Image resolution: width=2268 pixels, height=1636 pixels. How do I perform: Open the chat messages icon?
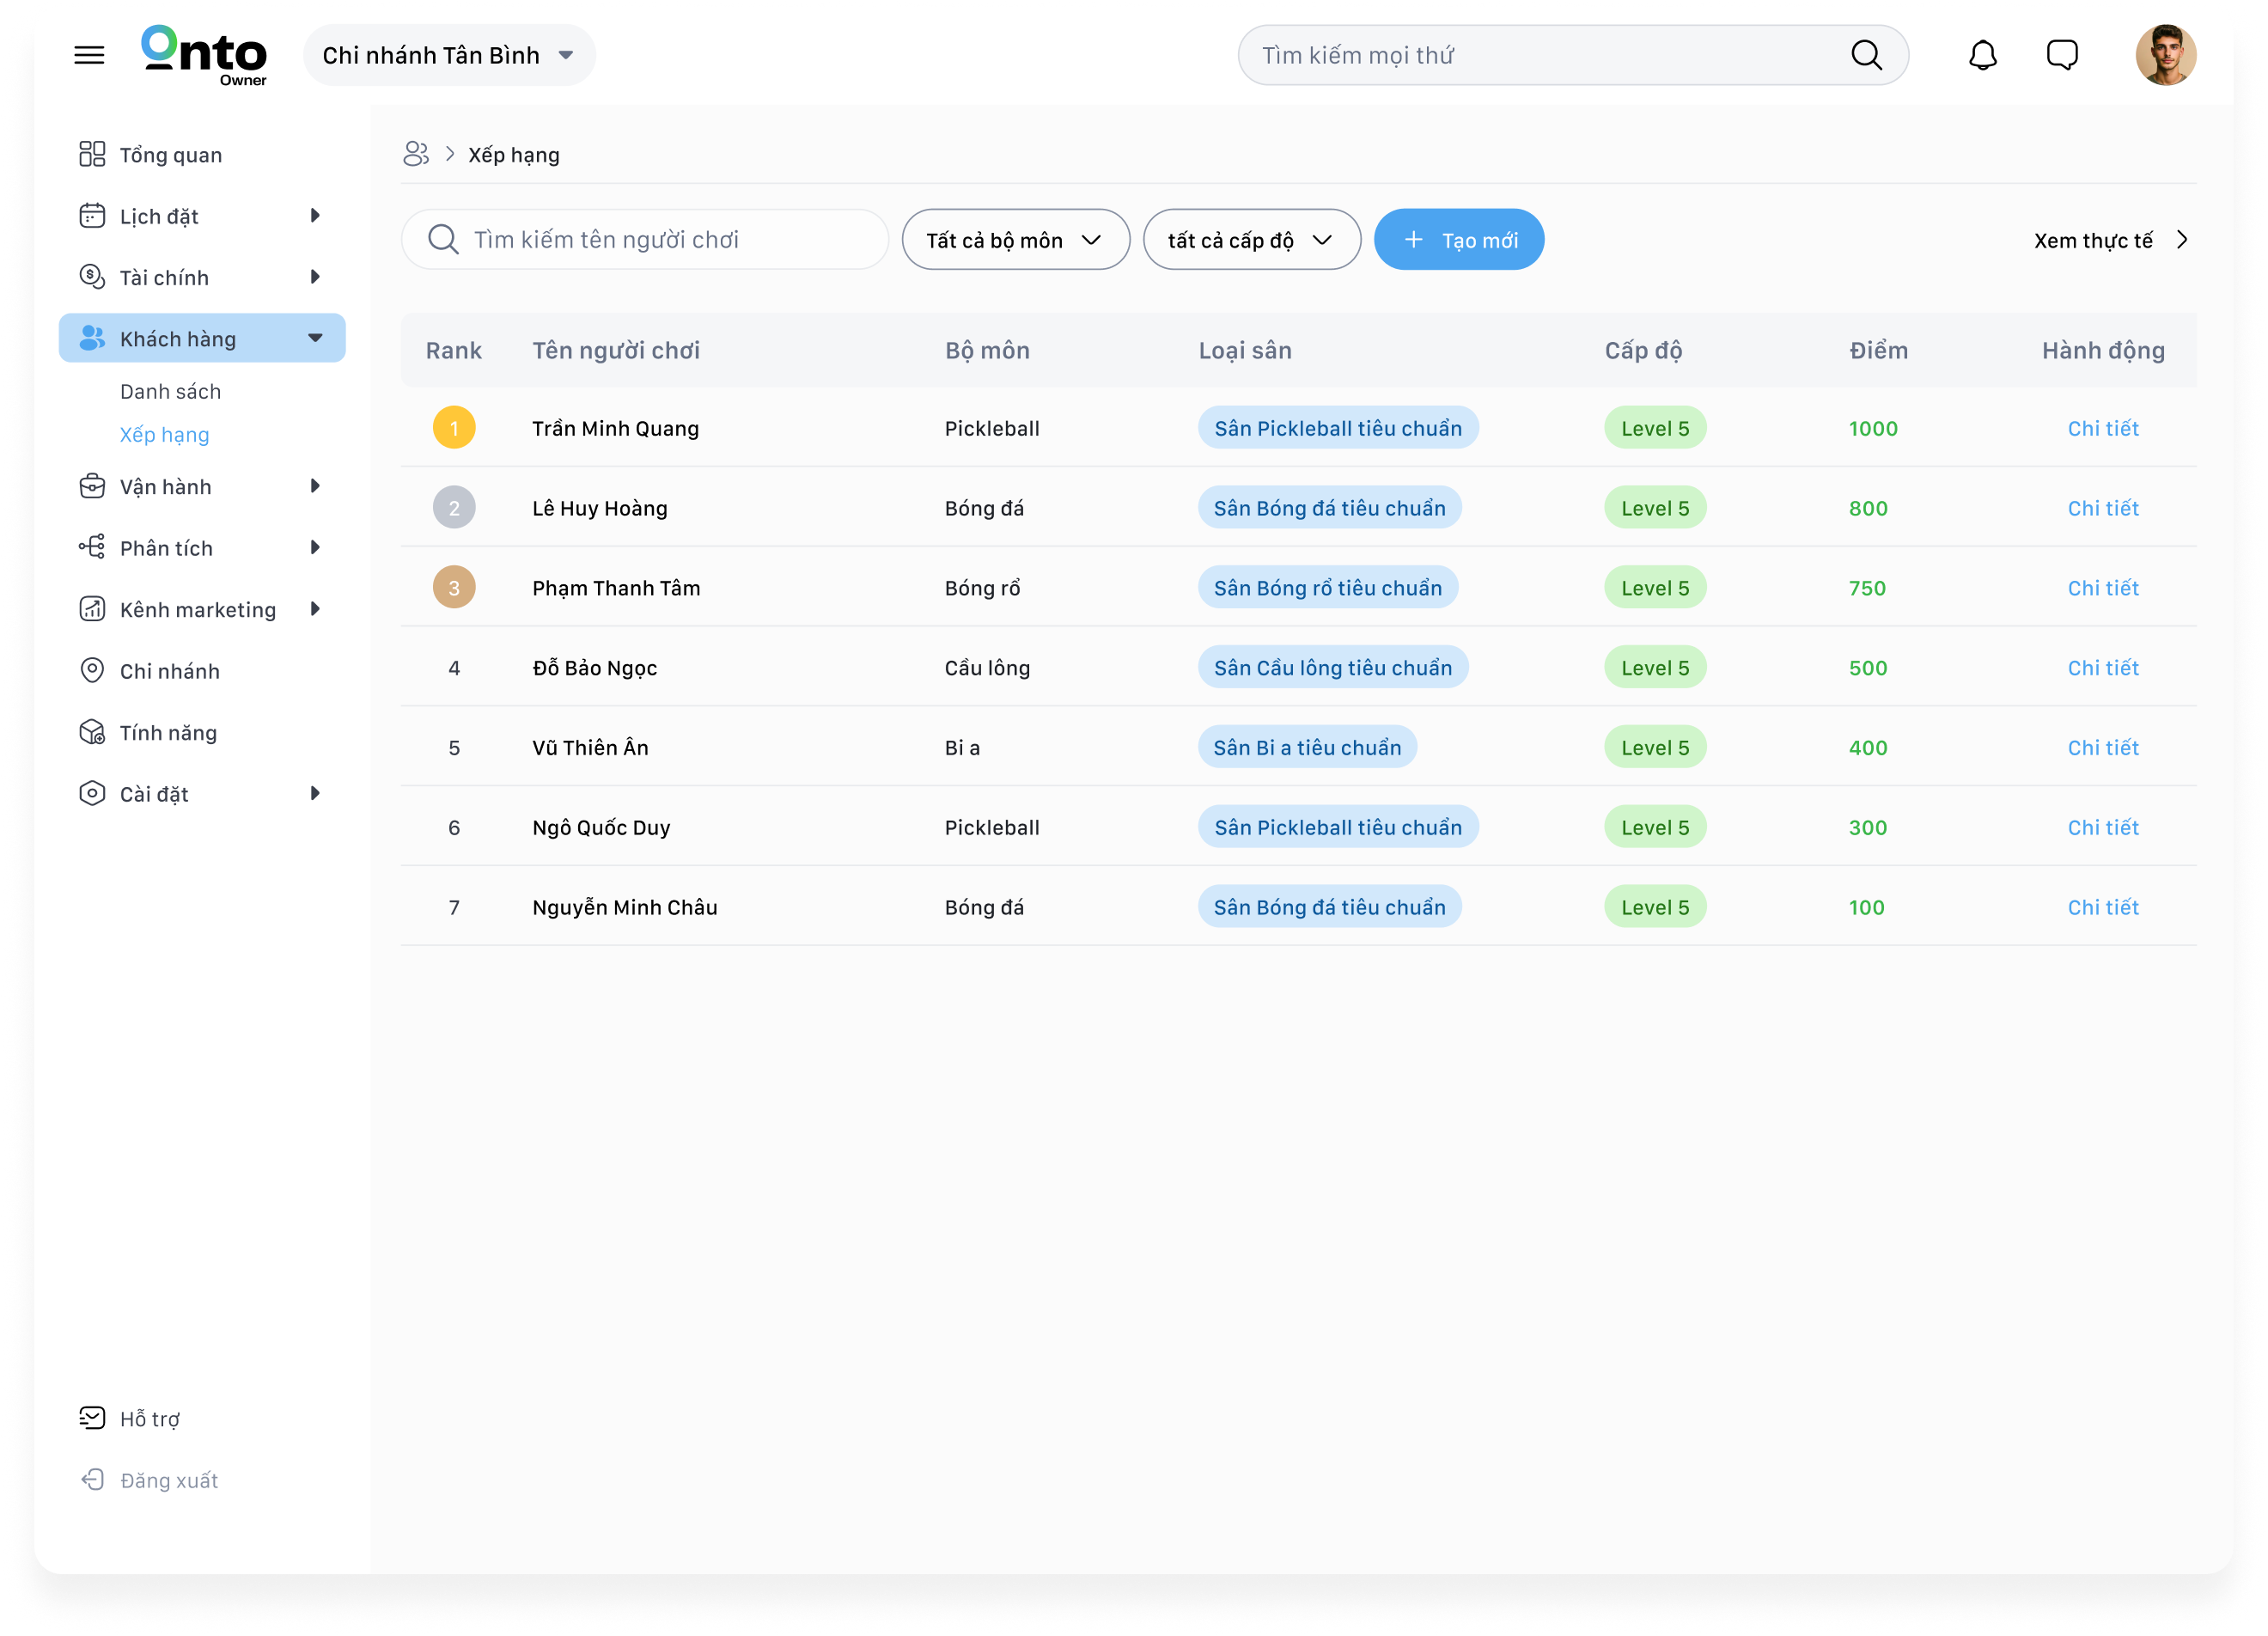pos(2061,55)
